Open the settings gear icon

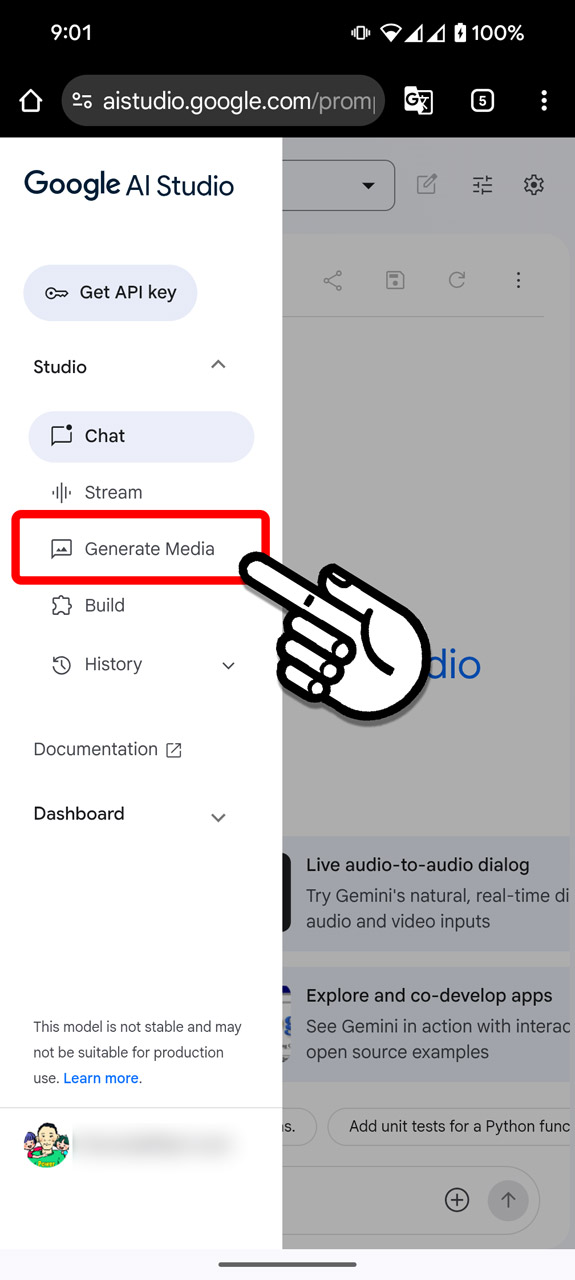(534, 184)
